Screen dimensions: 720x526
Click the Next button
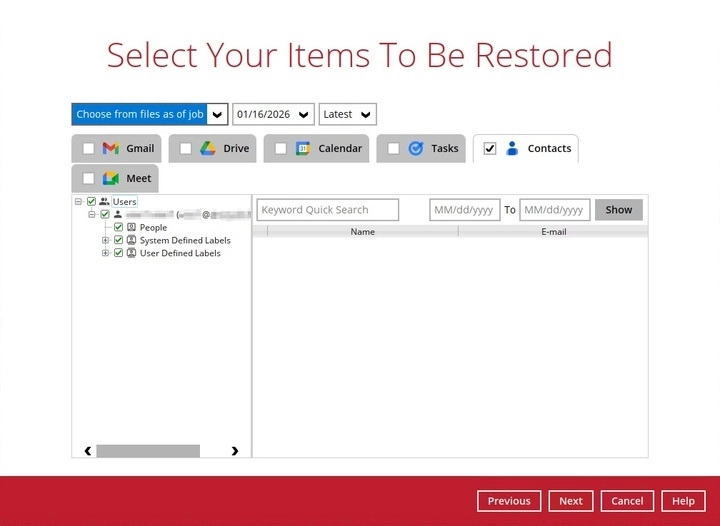coord(570,501)
